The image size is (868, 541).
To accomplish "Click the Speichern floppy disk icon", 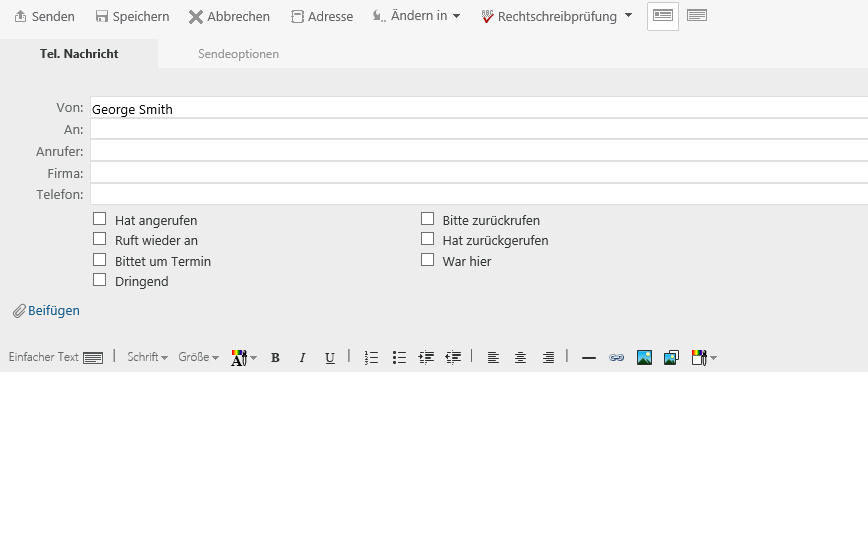I will 102,17.
